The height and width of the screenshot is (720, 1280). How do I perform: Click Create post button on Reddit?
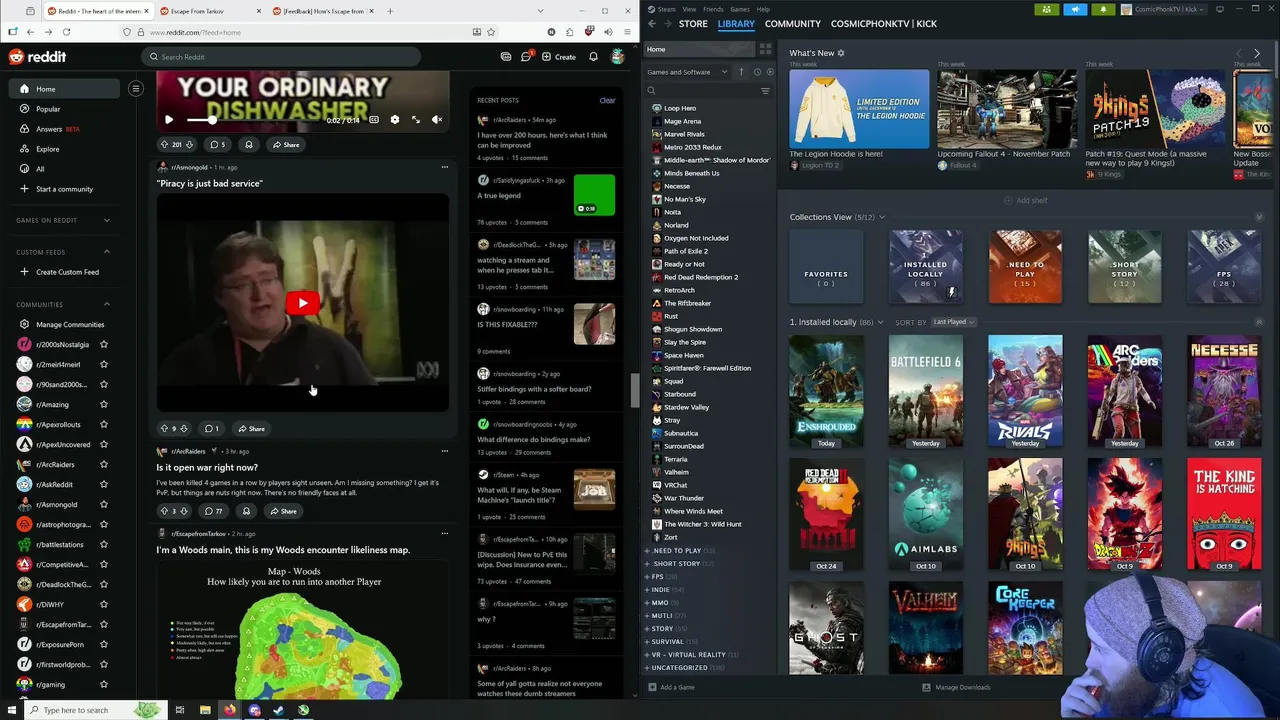point(559,57)
